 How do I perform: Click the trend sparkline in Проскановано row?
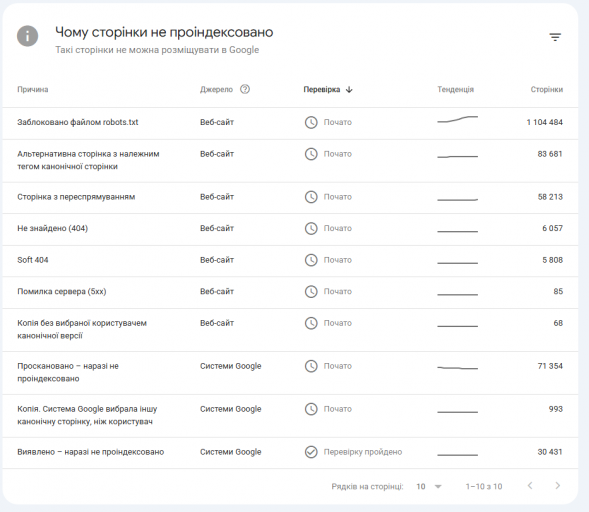tap(458, 367)
